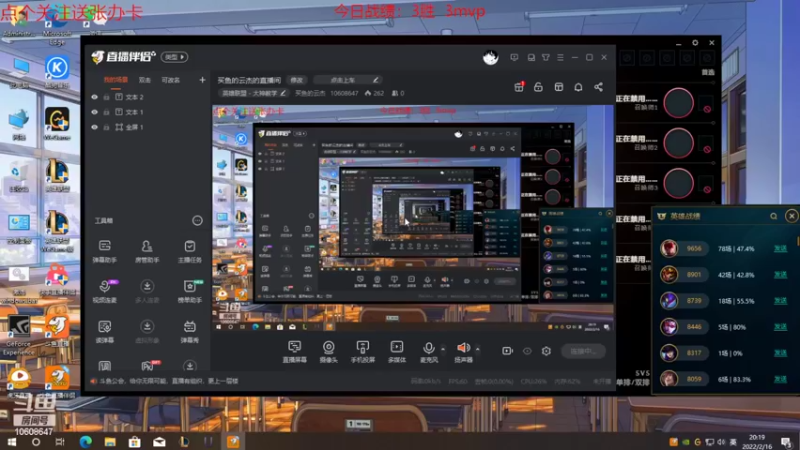Add 直播屏幕 screen capture source
Viewport: 800px width, 450px height.
pyautogui.click(x=294, y=352)
